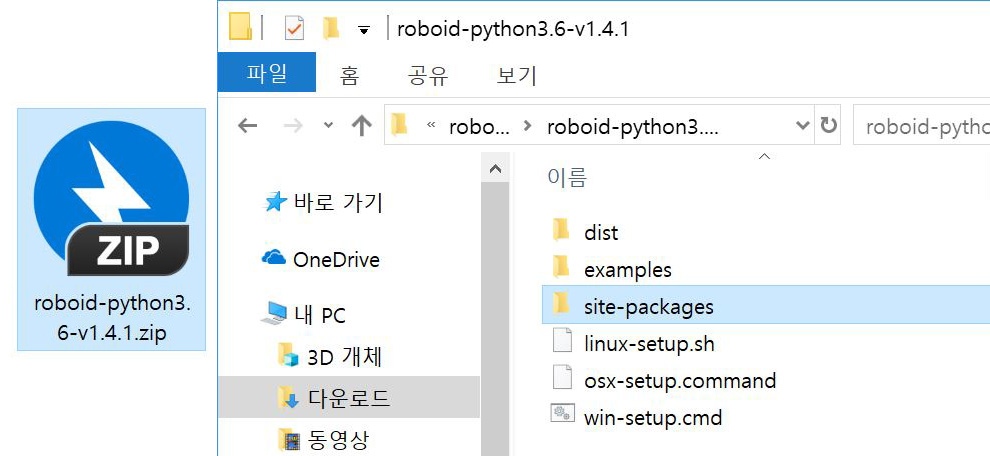Click the roboid-python3.... breadcrumb segment
Viewport: 990px width, 456px height.
633,127
